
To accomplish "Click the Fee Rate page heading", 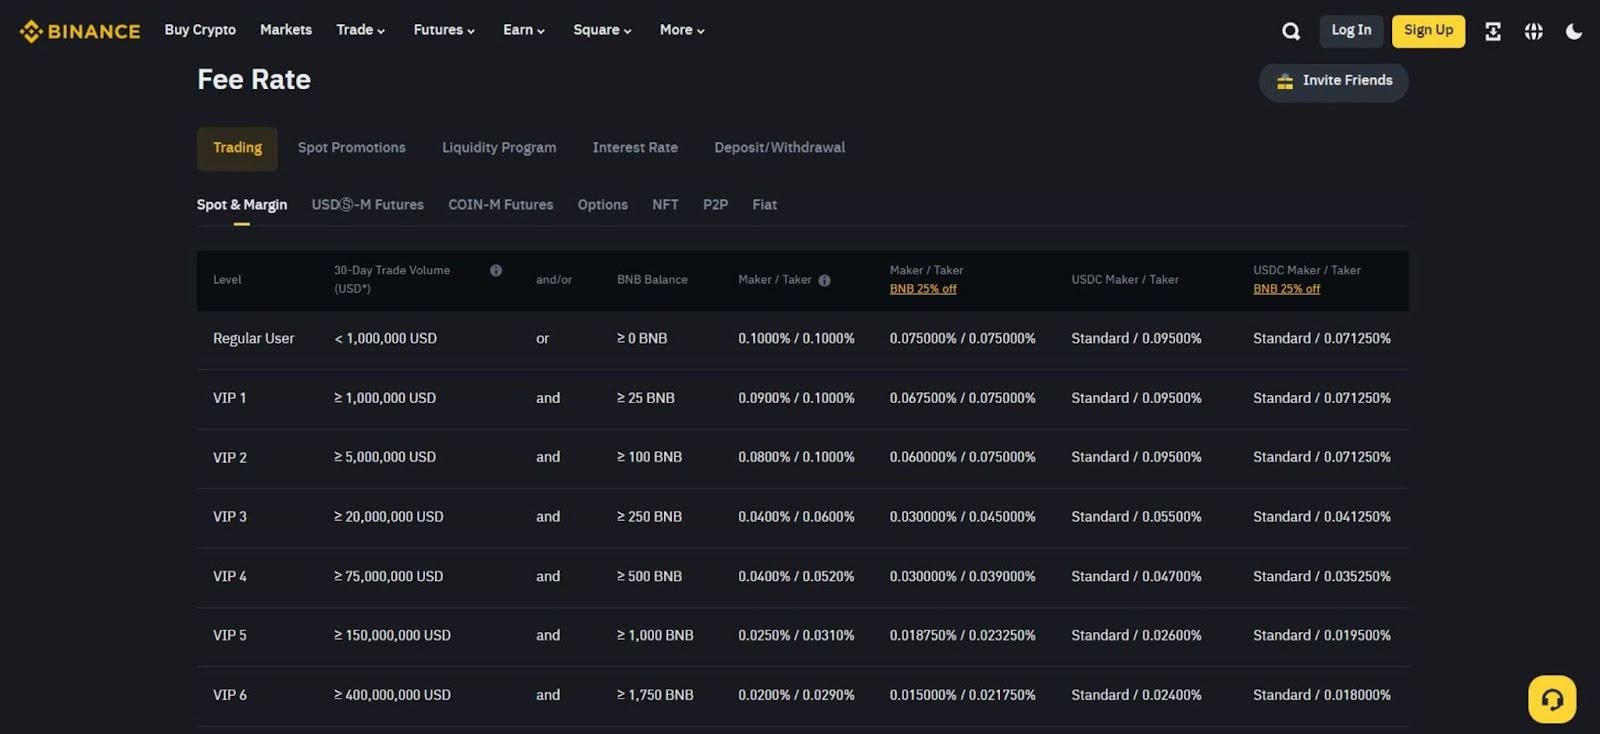I will point(254,80).
